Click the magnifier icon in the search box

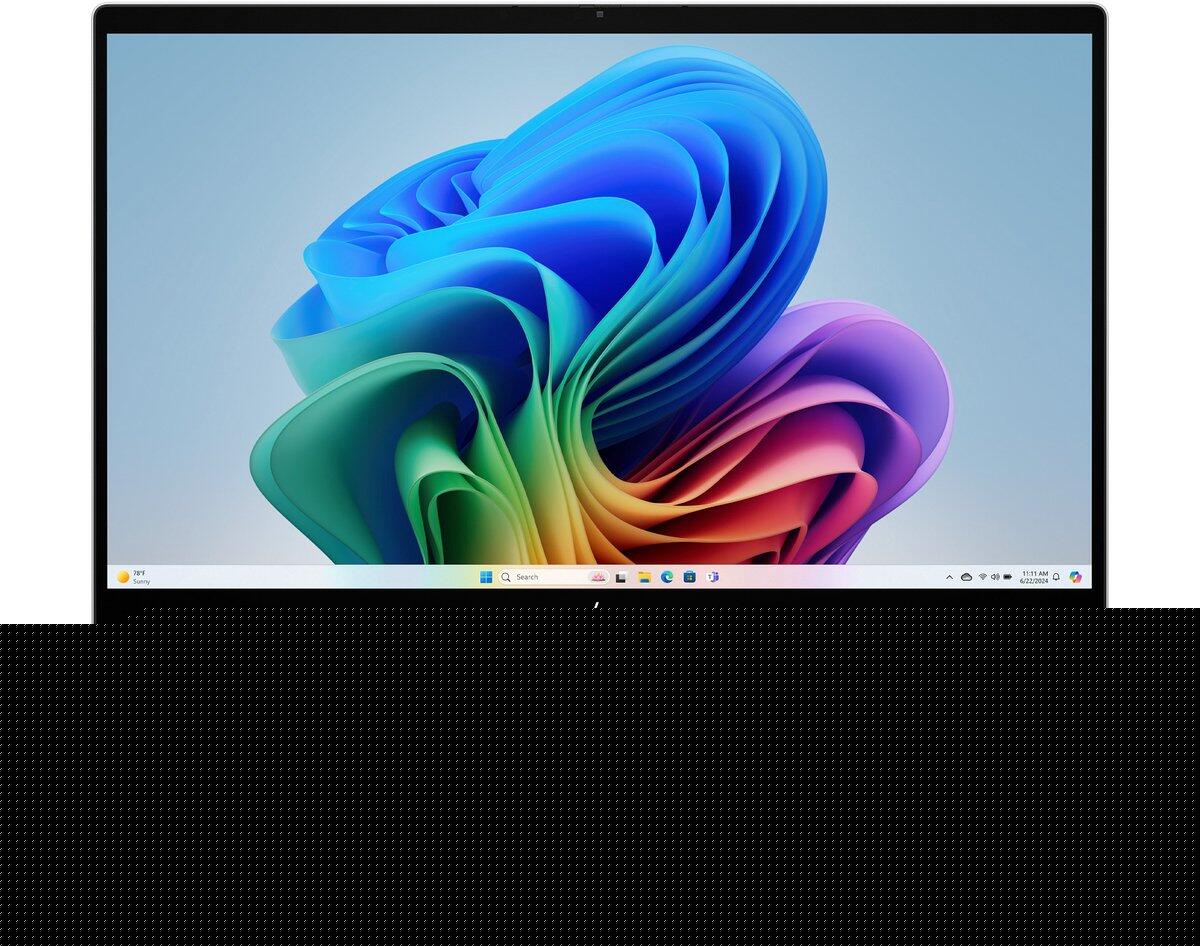coord(506,577)
